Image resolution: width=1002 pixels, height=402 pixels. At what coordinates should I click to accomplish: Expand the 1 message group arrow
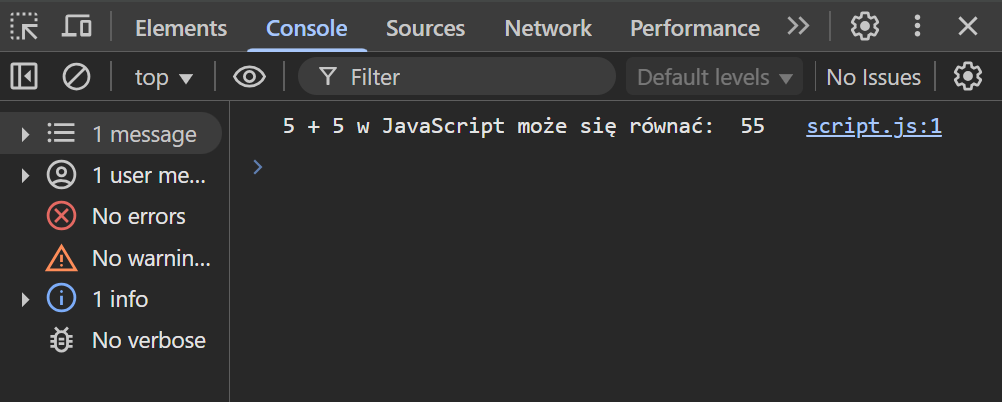tap(25, 134)
